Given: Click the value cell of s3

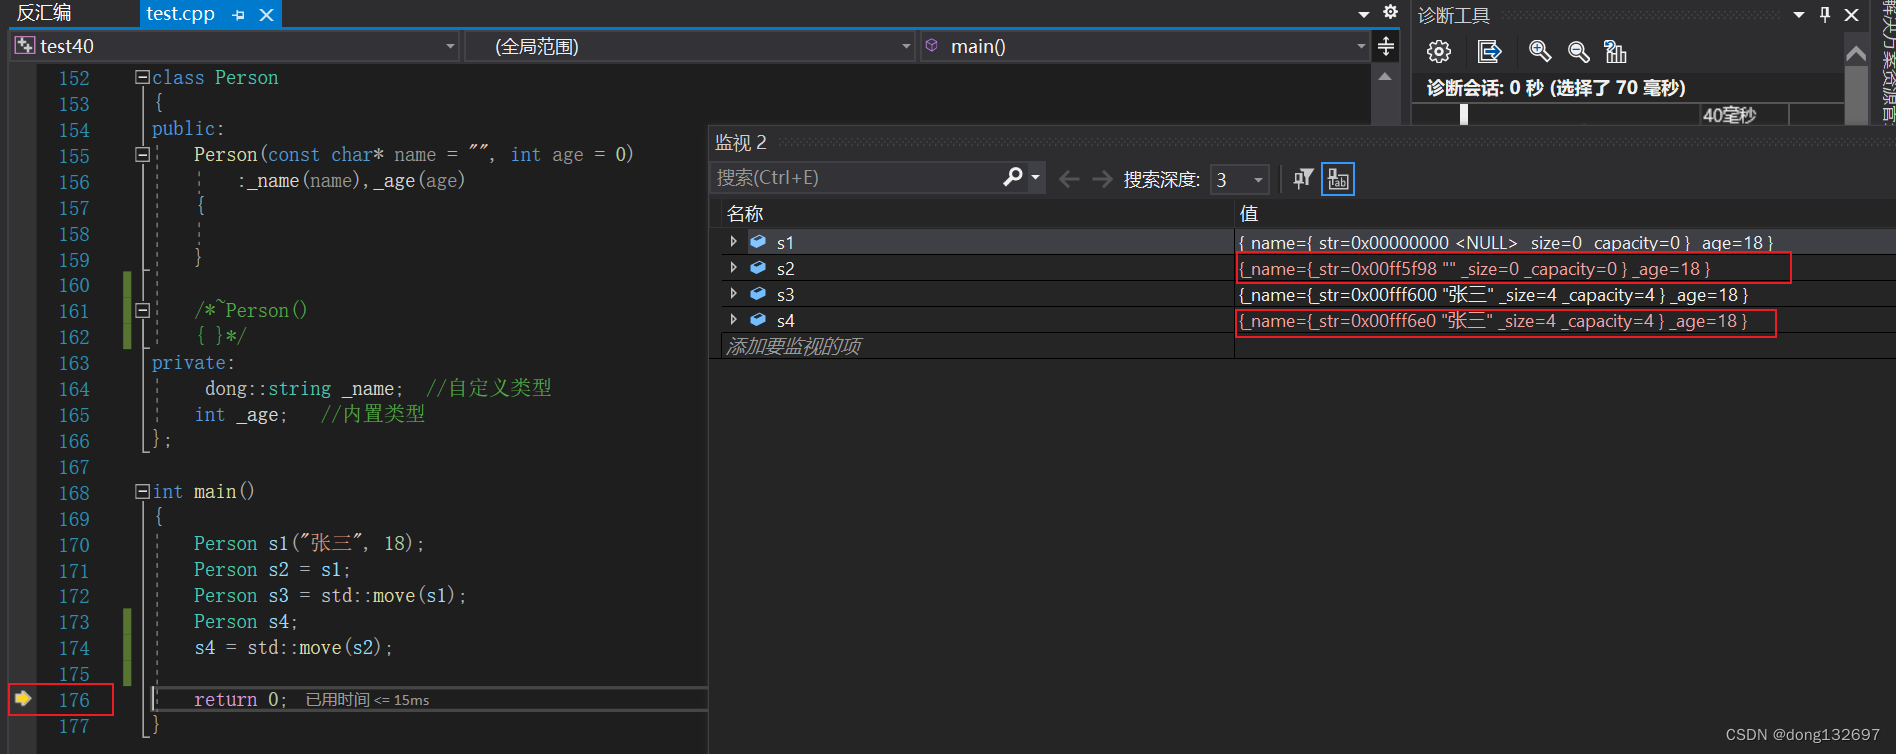Looking at the screenshot, I should [x=1565, y=295].
